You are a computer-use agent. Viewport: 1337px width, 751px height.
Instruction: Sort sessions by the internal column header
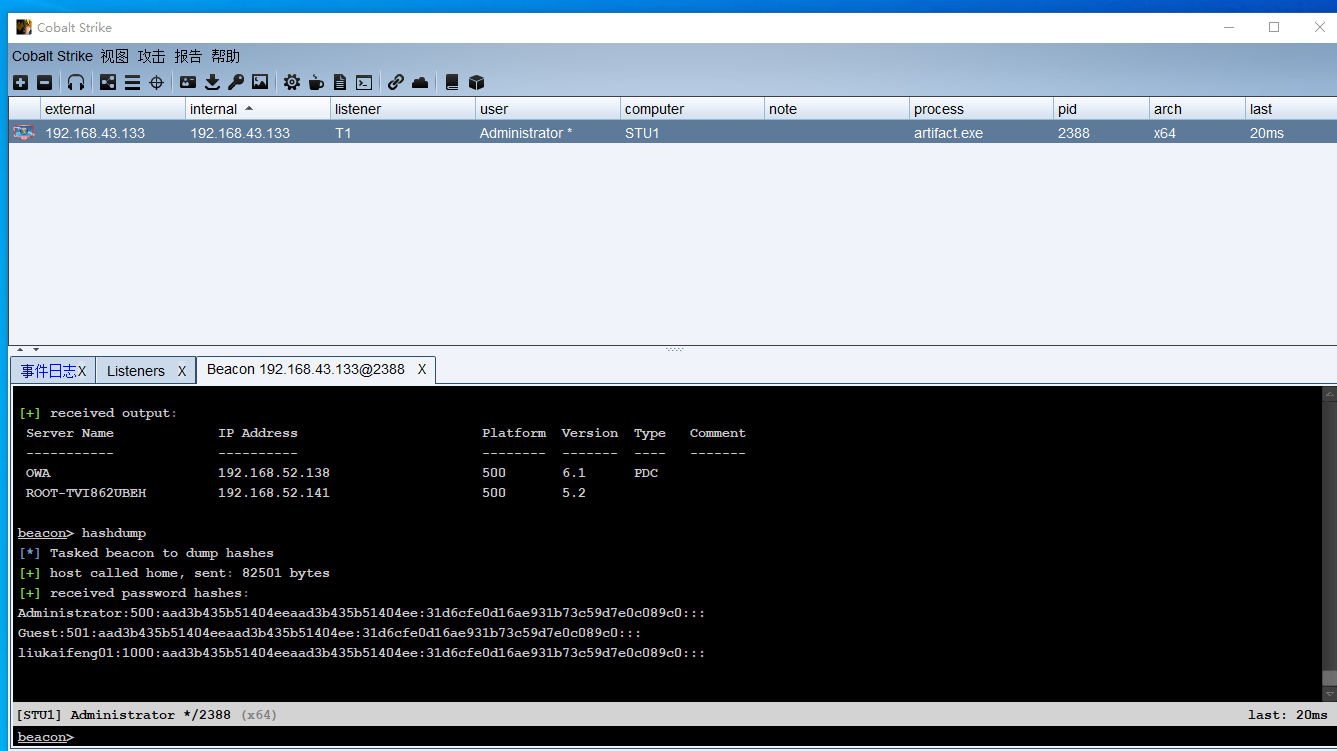point(258,109)
